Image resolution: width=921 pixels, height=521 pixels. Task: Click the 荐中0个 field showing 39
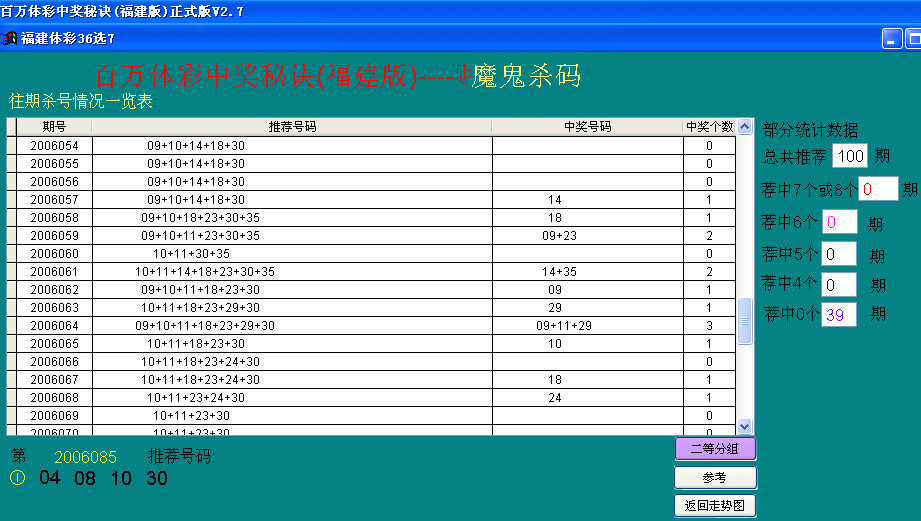pyautogui.click(x=839, y=314)
